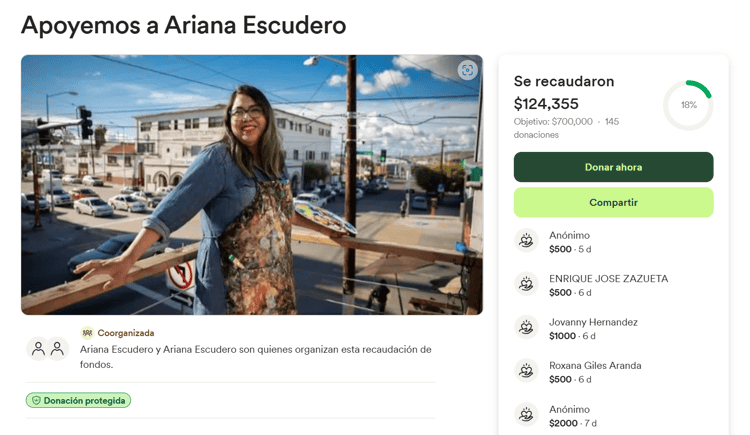Select donor name Roxana Giles Aranda
750x435 pixels.
click(x=595, y=366)
